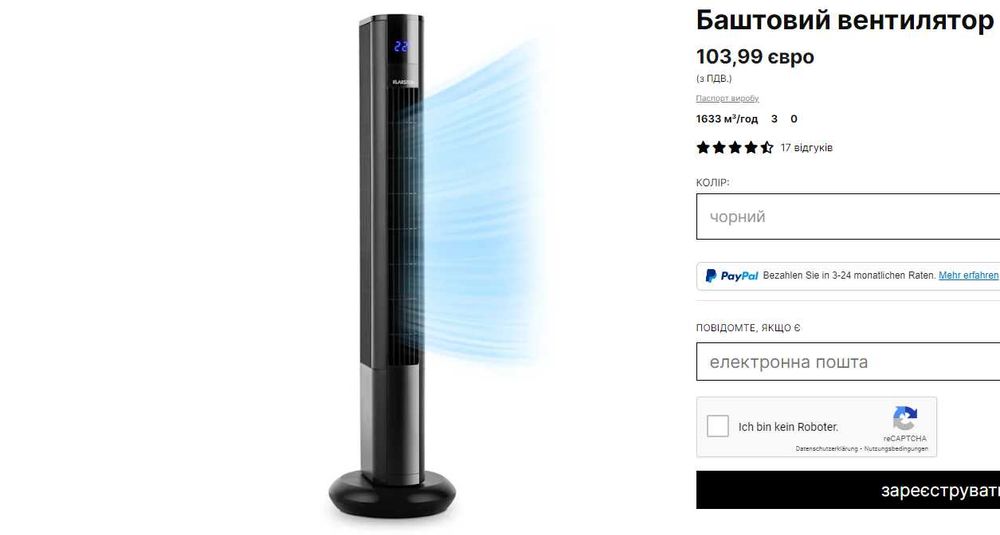Click the 'Баштовий вентилятор' product title
This screenshot has width=1000, height=535.
pyautogui.click(x=847, y=20)
